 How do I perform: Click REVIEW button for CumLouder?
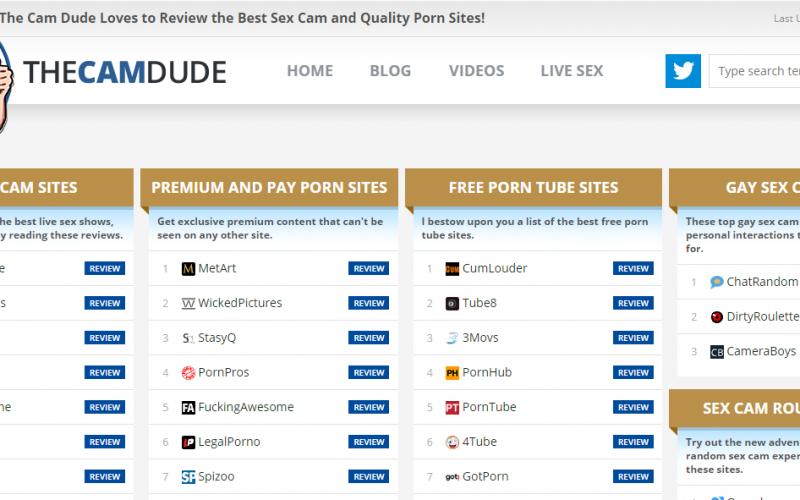633,269
